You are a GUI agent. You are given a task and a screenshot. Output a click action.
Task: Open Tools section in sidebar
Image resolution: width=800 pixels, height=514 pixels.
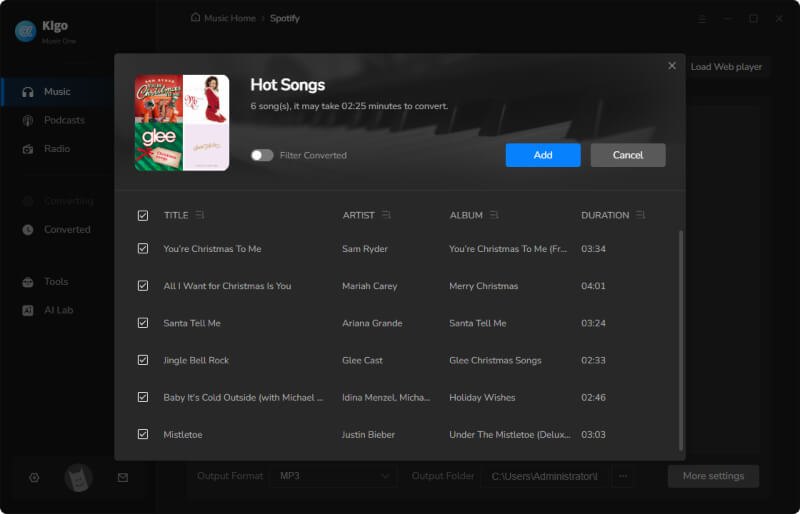click(x=57, y=282)
